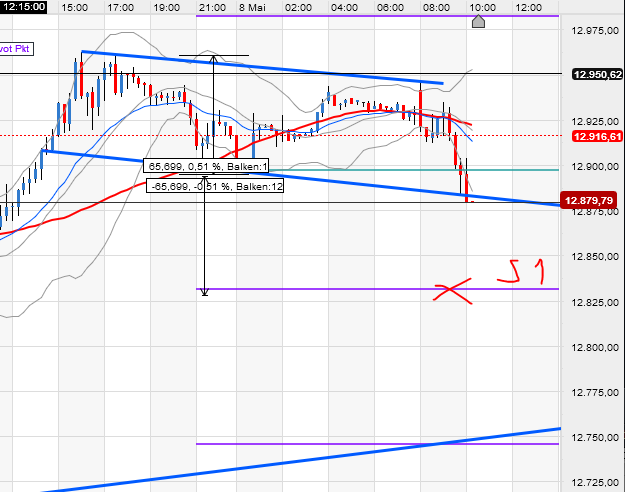
Task: Click the '8 Mai' date axis label
Action: [x=252, y=8]
